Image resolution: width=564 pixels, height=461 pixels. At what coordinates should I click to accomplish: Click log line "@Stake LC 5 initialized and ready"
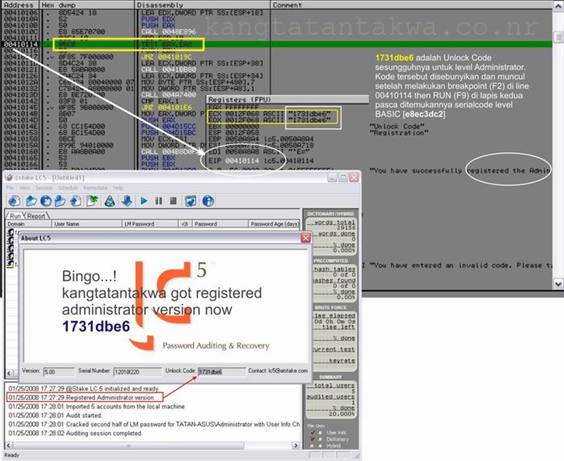(83, 388)
